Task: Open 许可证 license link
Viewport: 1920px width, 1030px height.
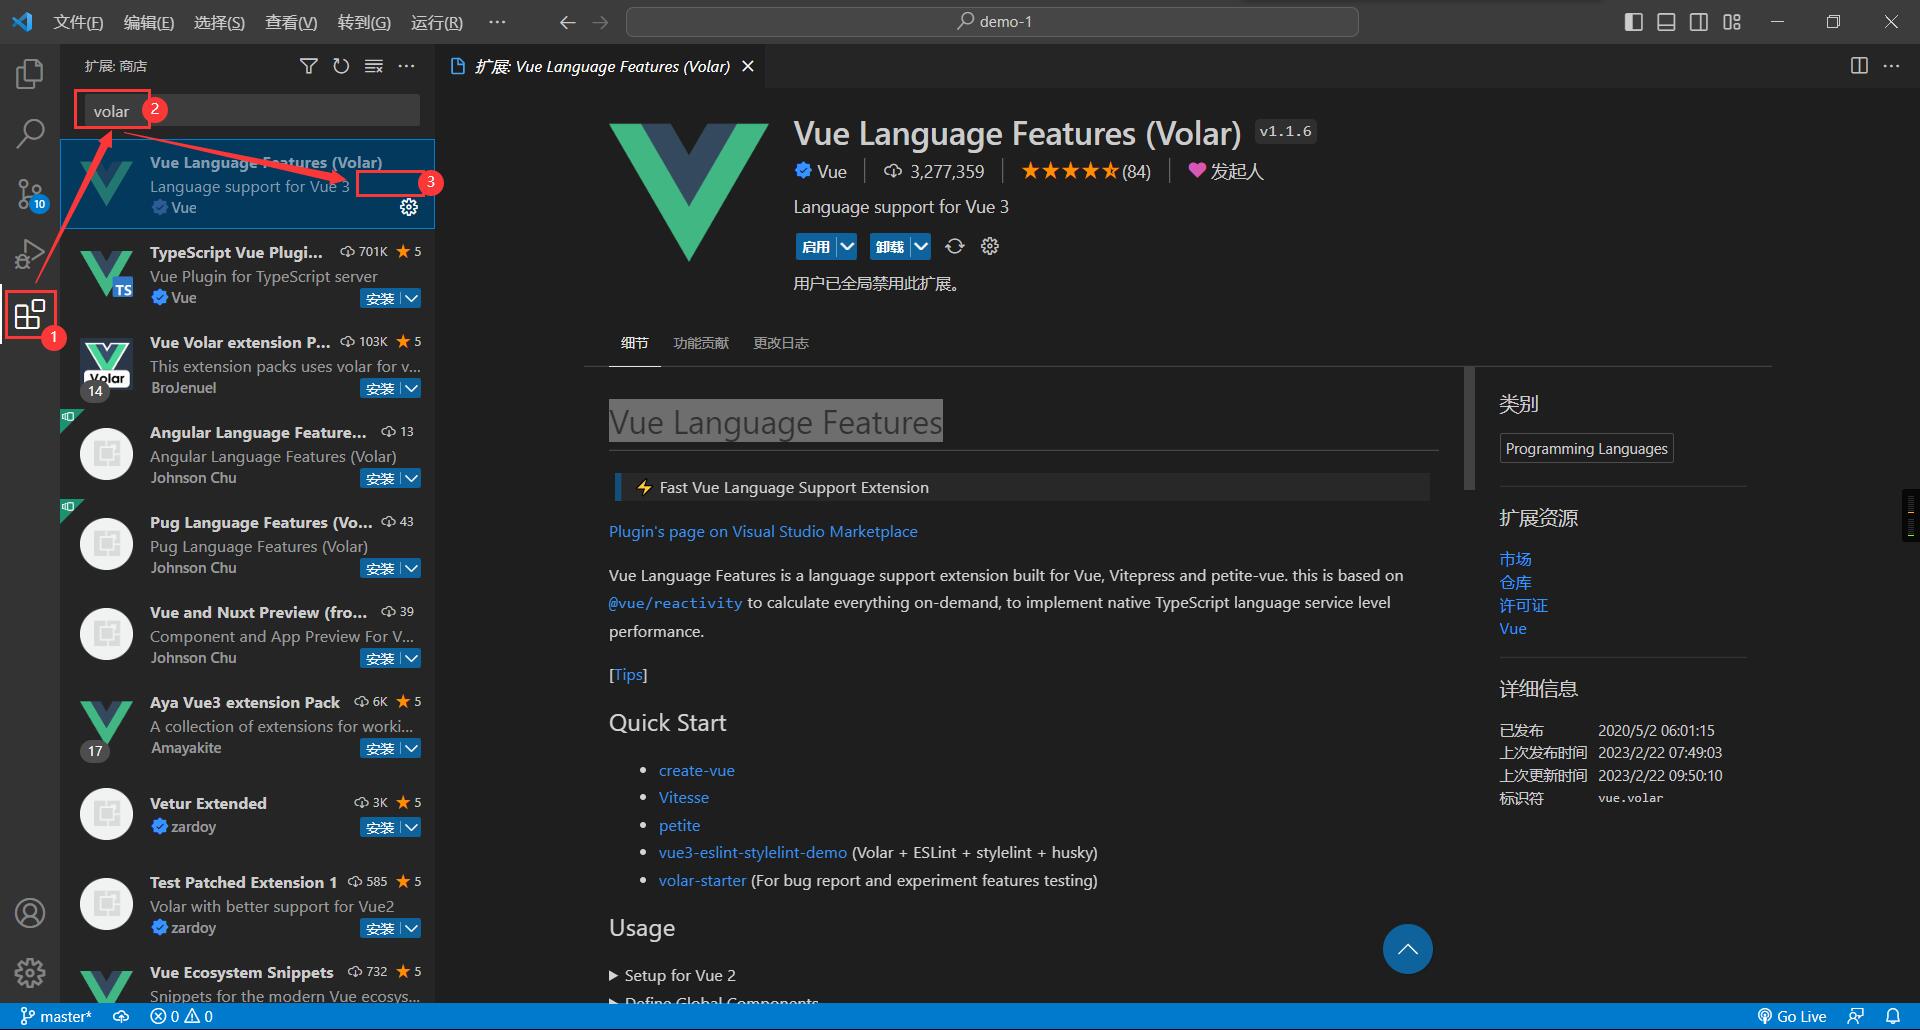Action: (x=1523, y=605)
